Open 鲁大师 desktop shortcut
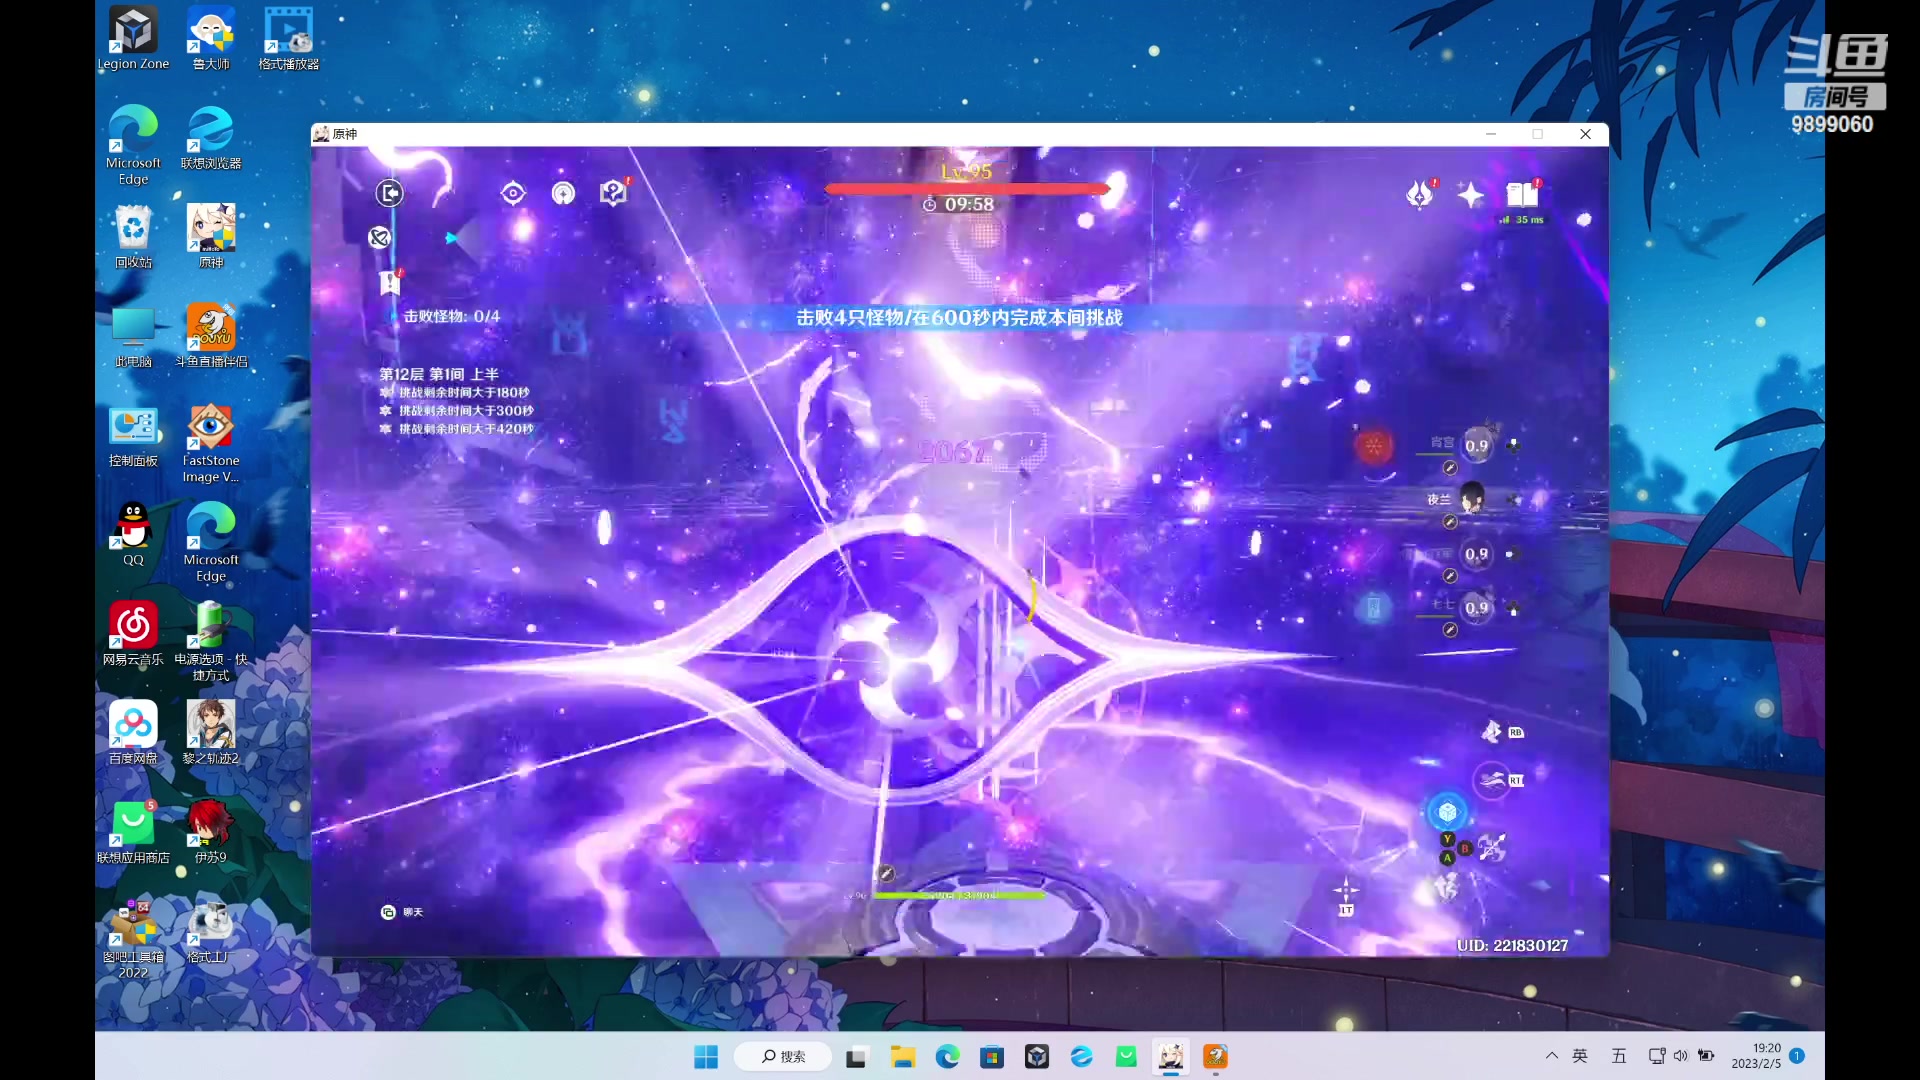This screenshot has width=1920, height=1080. [211, 39]
